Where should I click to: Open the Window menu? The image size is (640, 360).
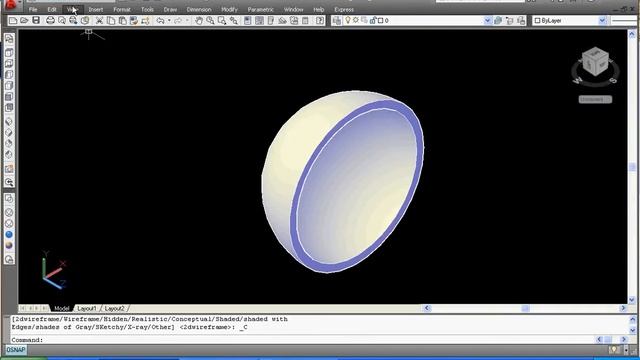pyautogui.click(x=293, y=9)
